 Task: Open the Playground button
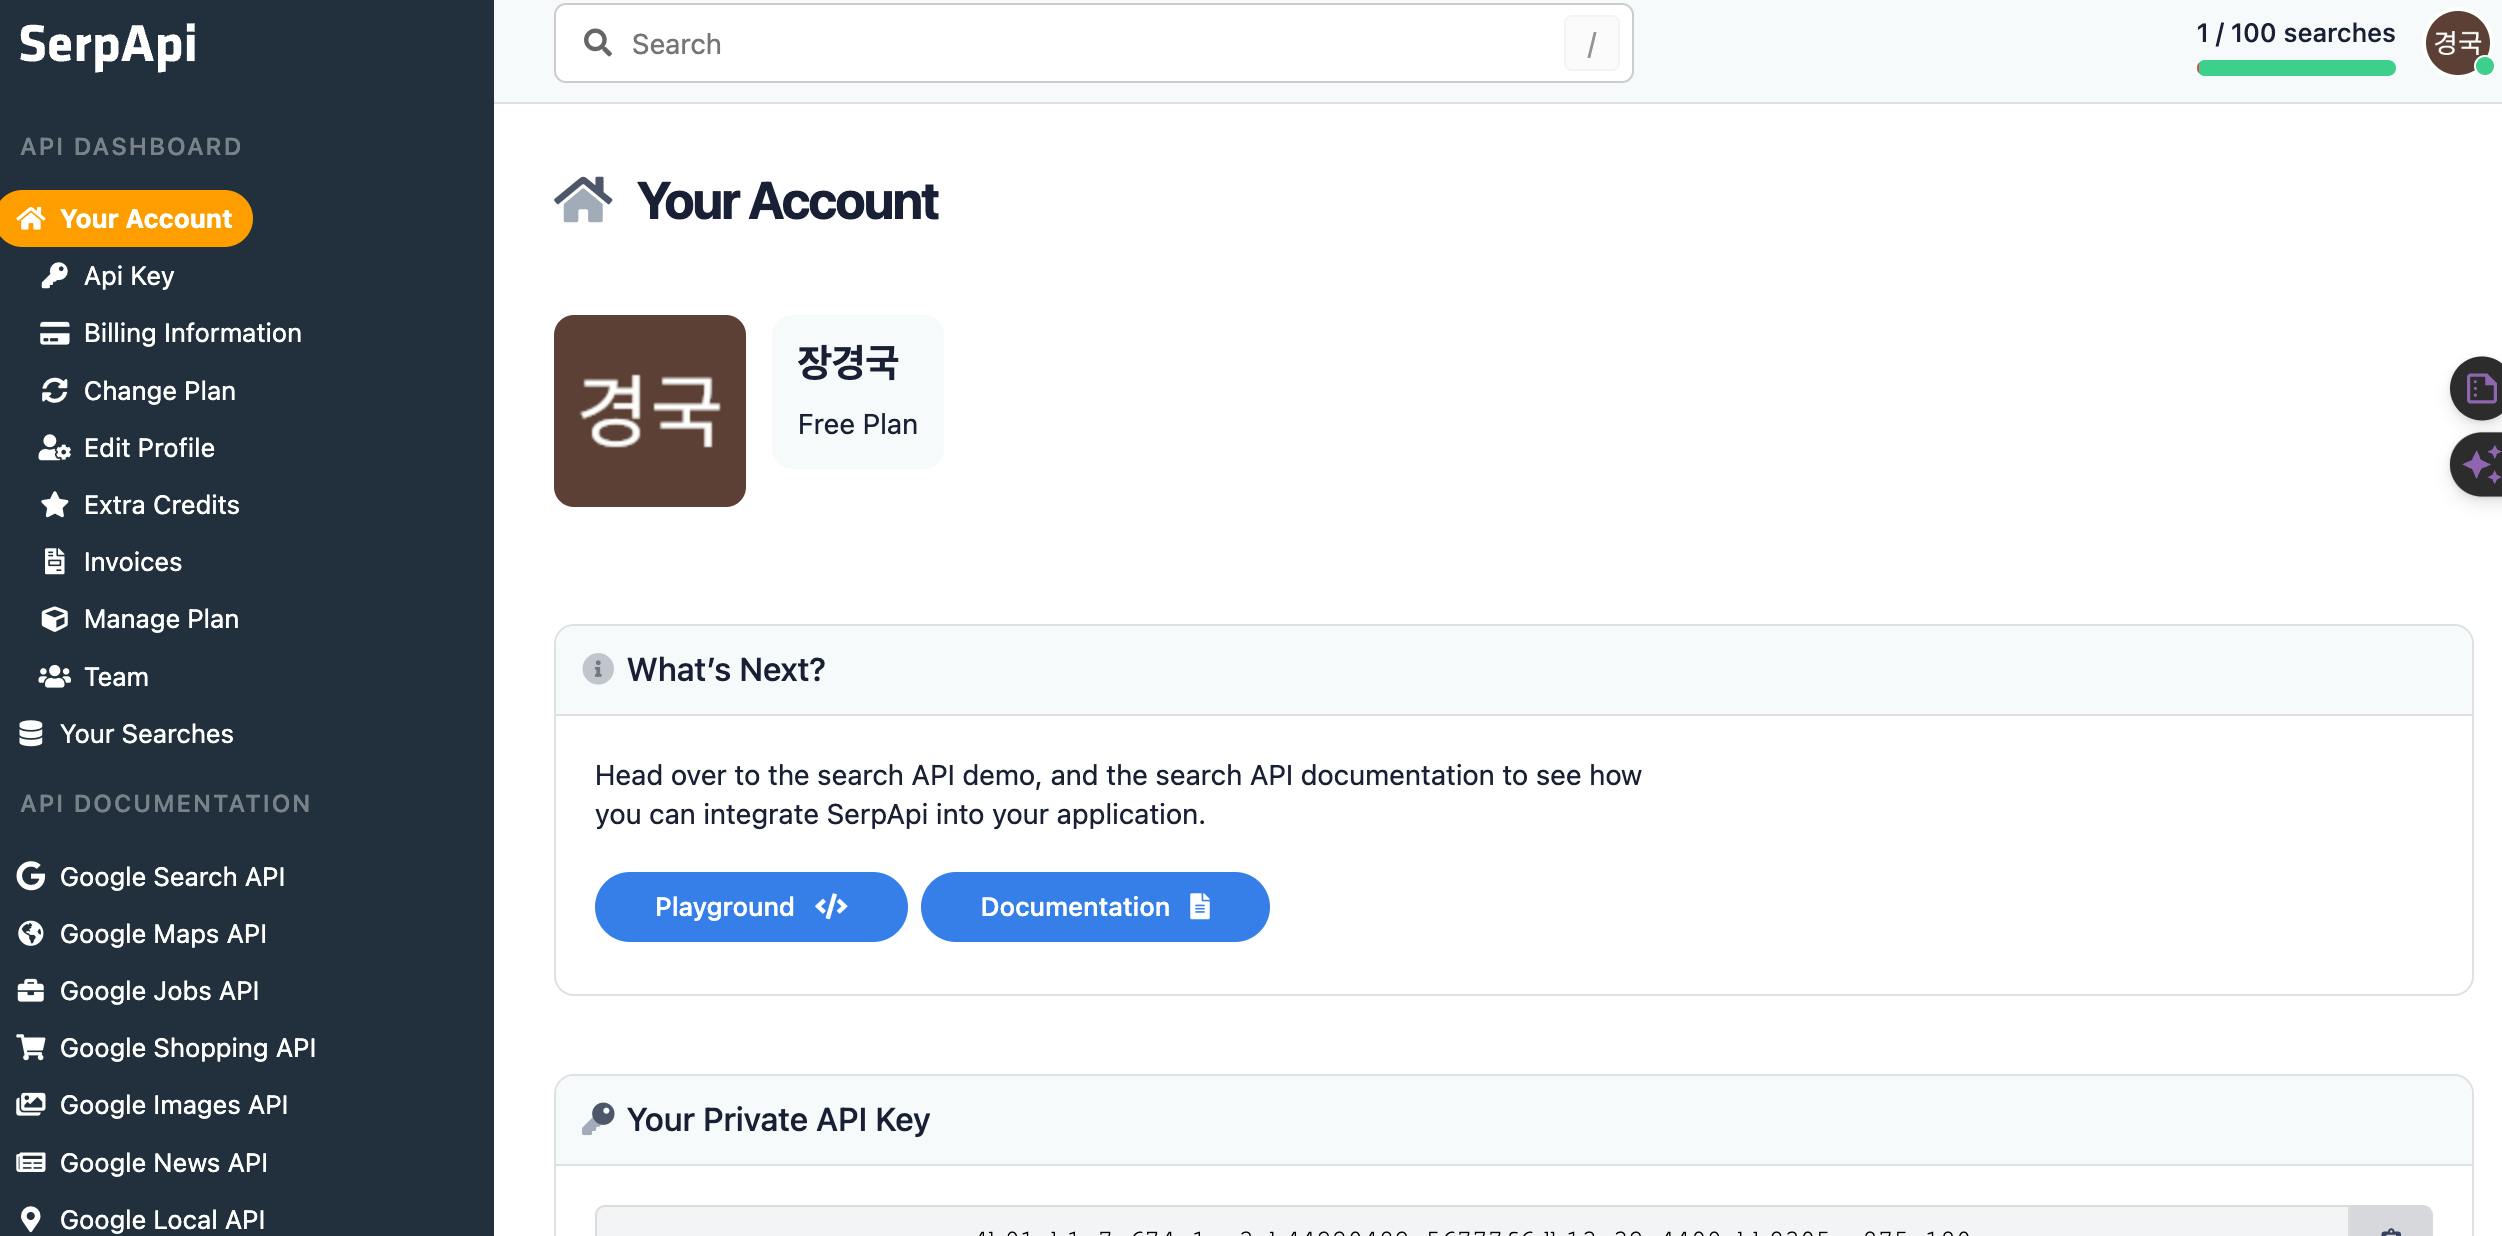[751, 907]
